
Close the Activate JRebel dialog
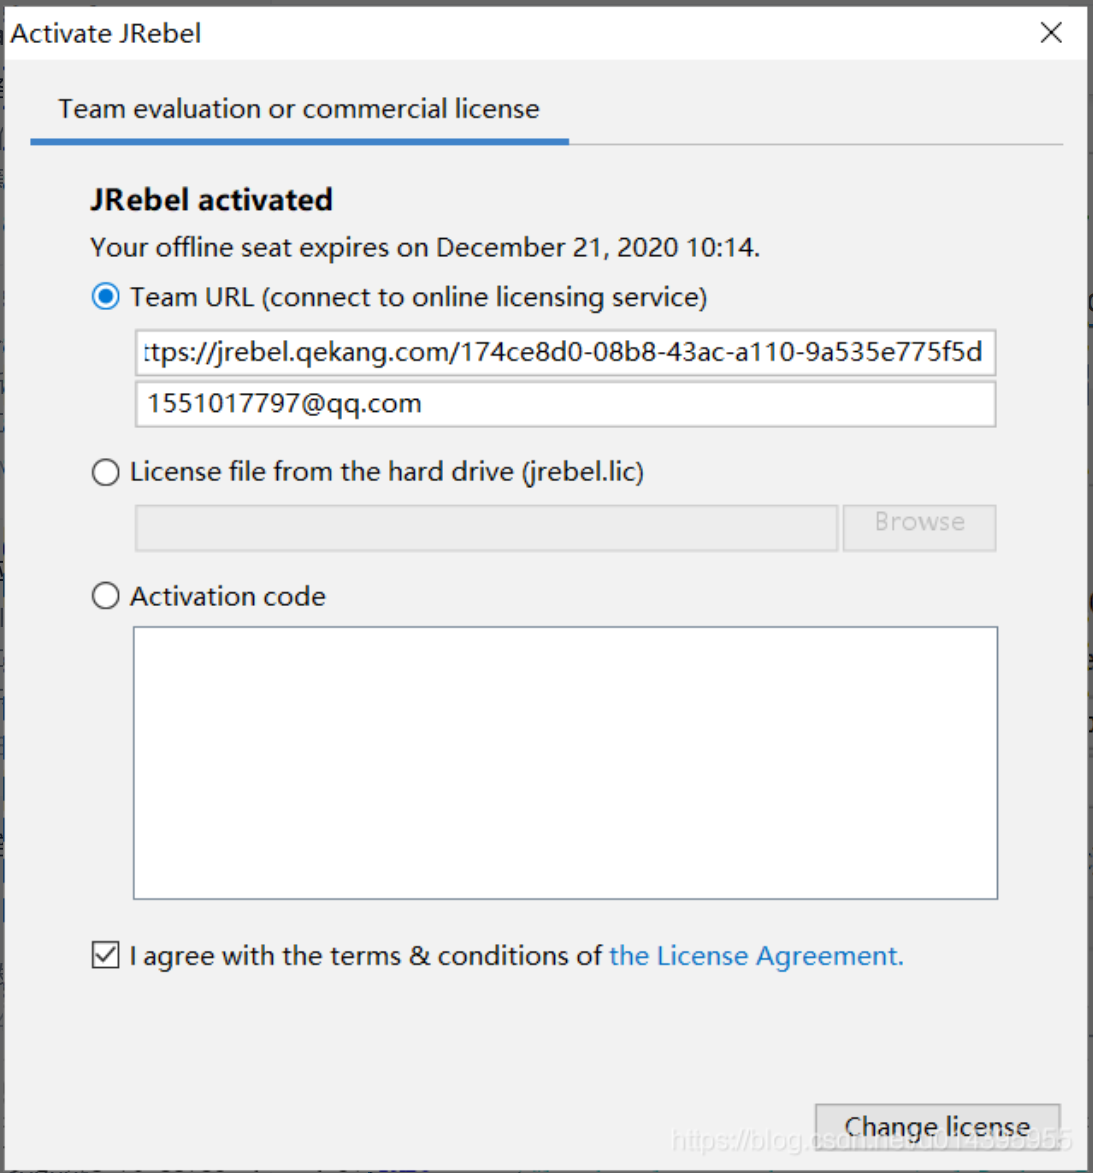click(1051, 33)
